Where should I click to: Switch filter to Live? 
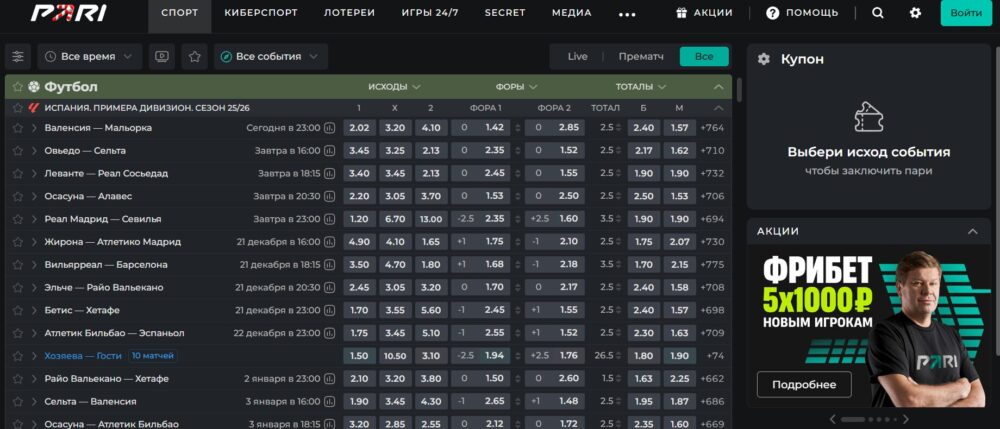(x=577, y=57)
